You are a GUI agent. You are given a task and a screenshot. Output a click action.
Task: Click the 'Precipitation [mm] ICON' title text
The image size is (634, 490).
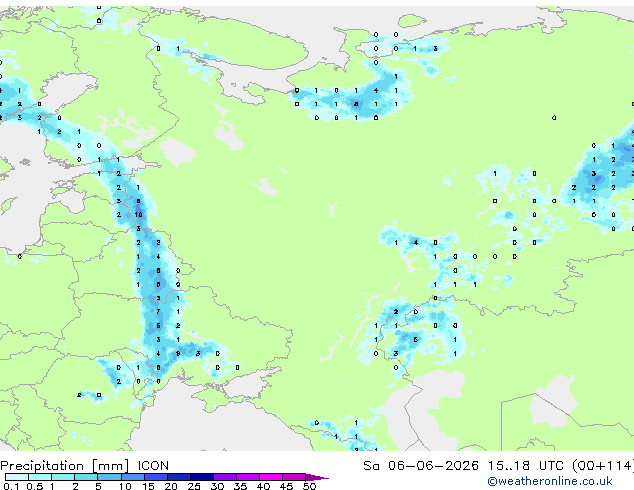point(85,466)
